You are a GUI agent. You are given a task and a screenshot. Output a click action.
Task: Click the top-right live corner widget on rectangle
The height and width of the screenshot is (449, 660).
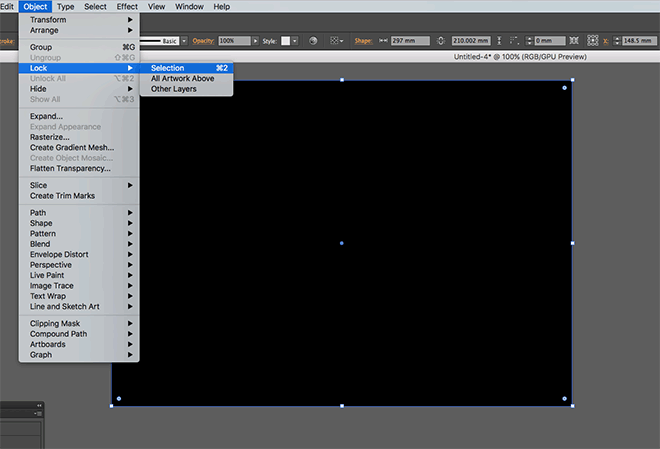(565, 88)
